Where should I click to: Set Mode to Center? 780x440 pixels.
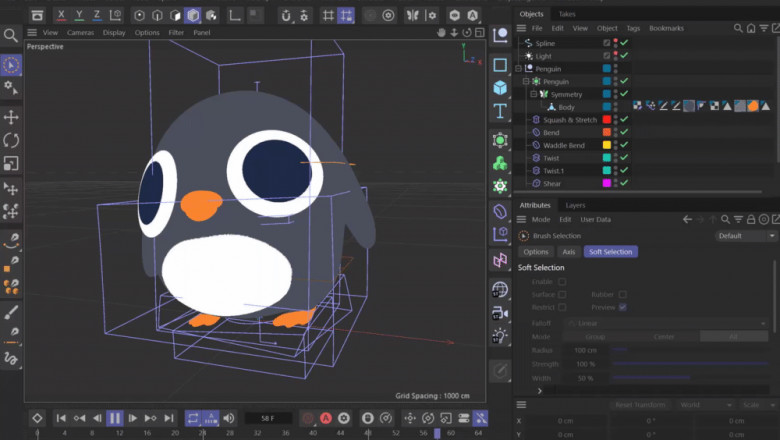tap(664, 337)
